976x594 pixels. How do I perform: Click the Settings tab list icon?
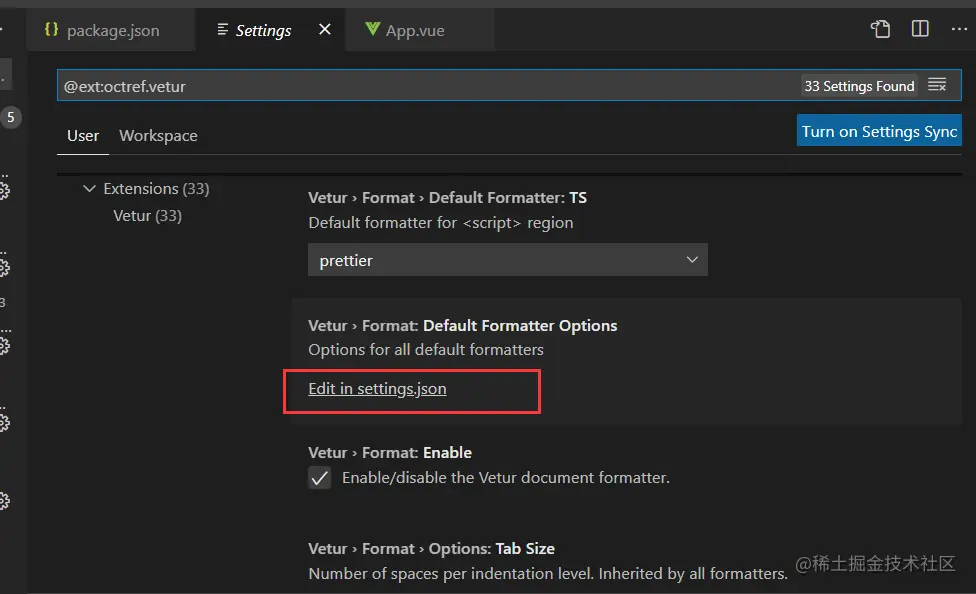point(223,30)
